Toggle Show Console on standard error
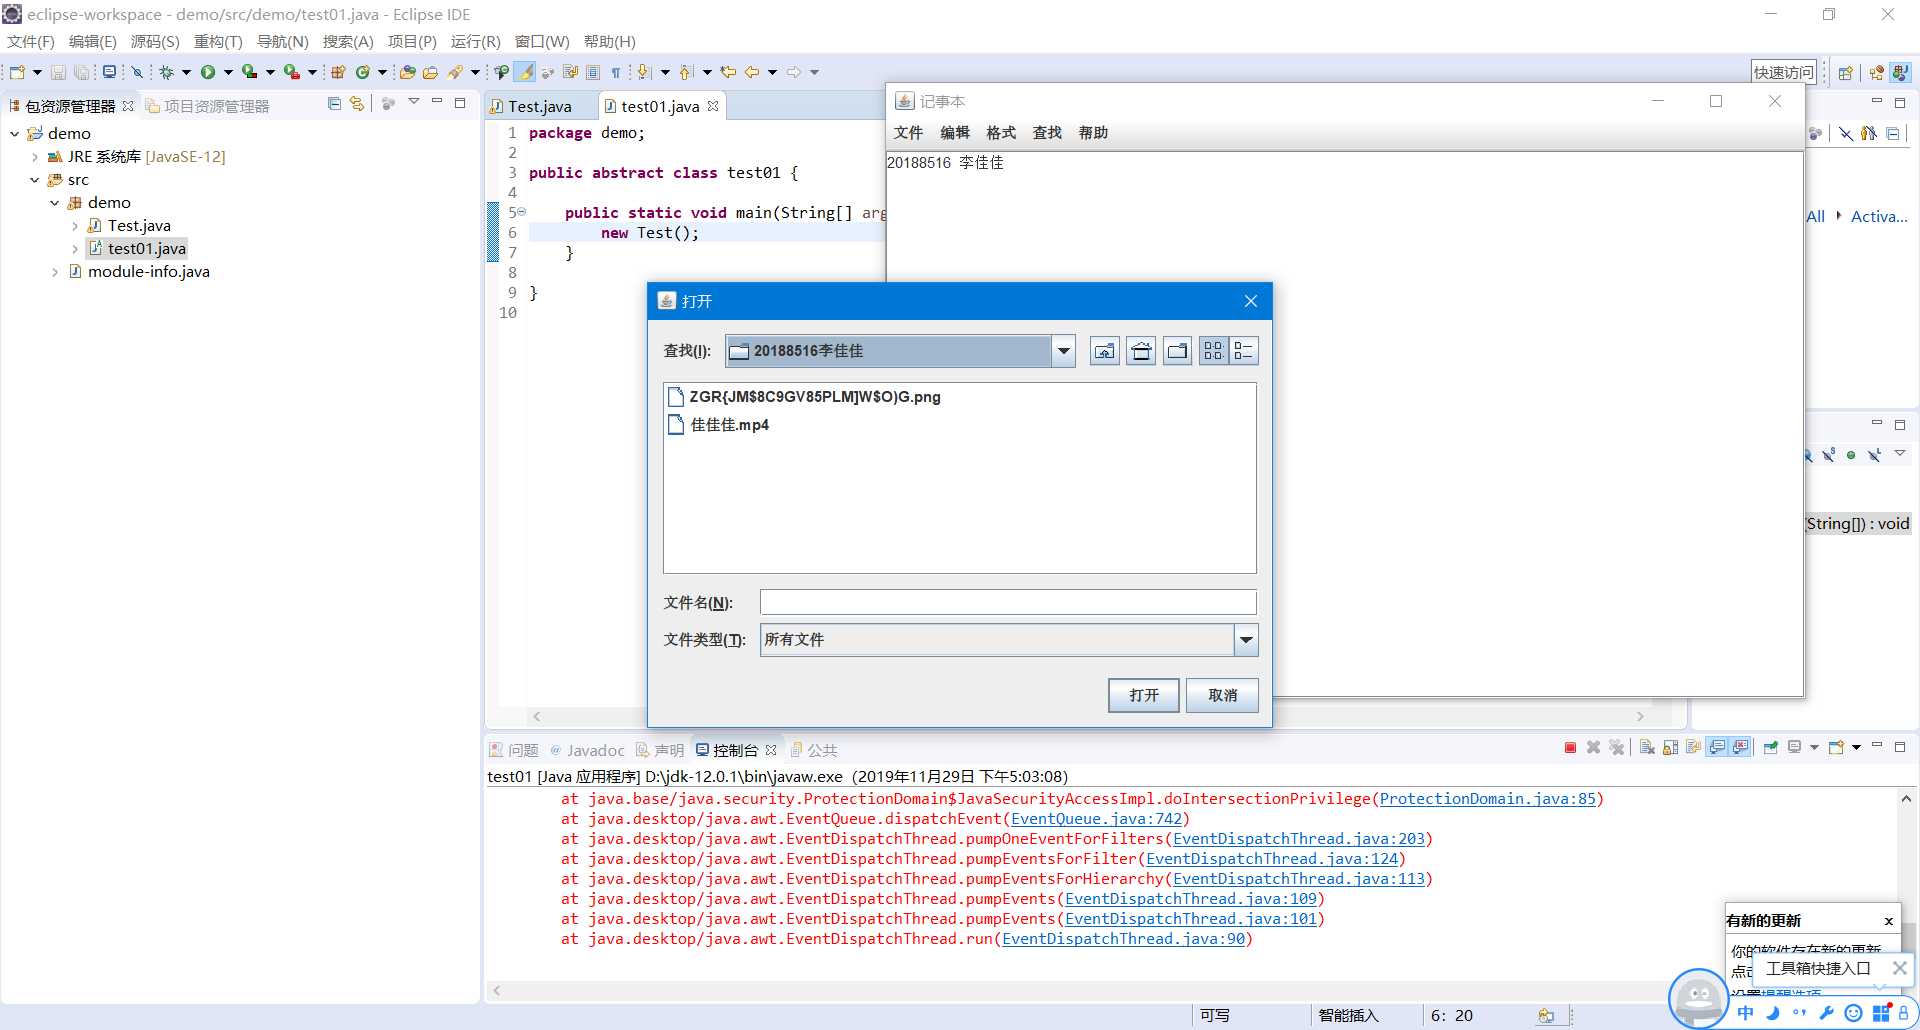The image size is (1920, 1030). [1740, 747]
